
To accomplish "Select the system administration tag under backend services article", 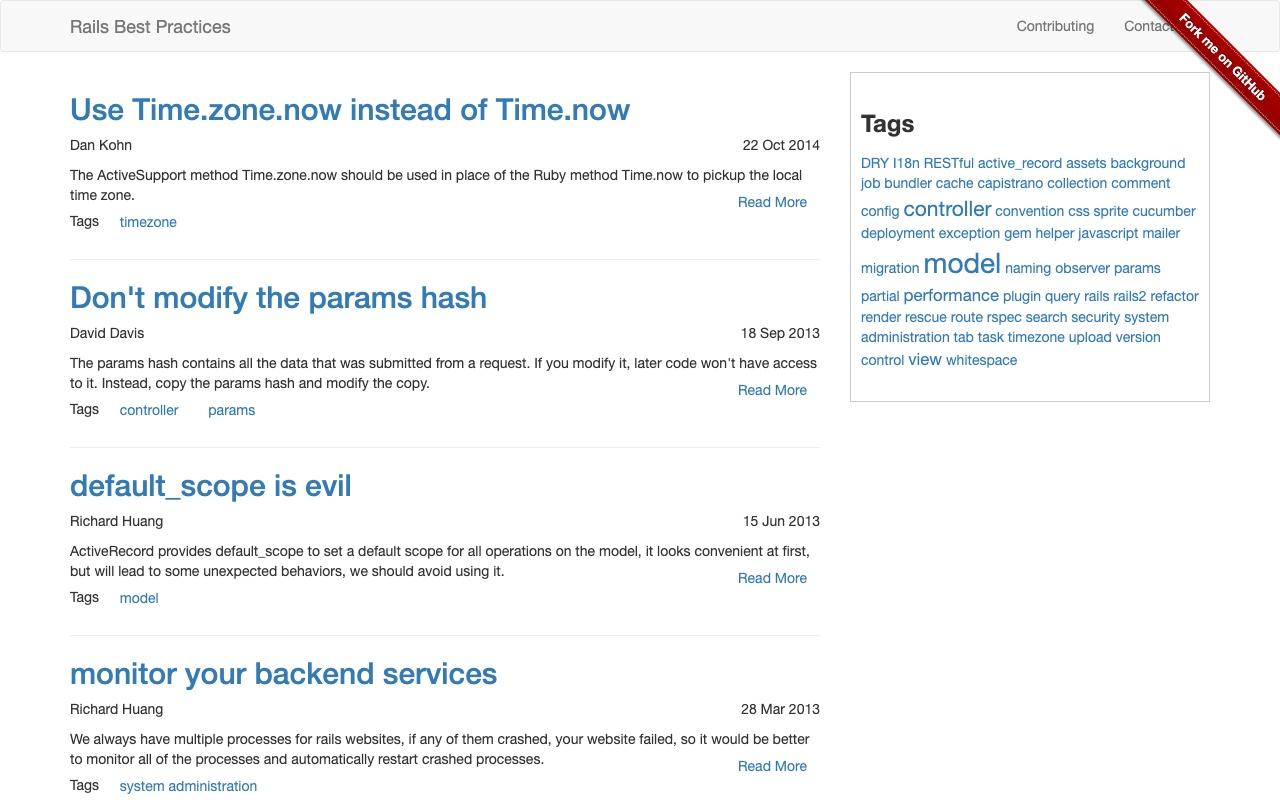I will tap(188, 786).
